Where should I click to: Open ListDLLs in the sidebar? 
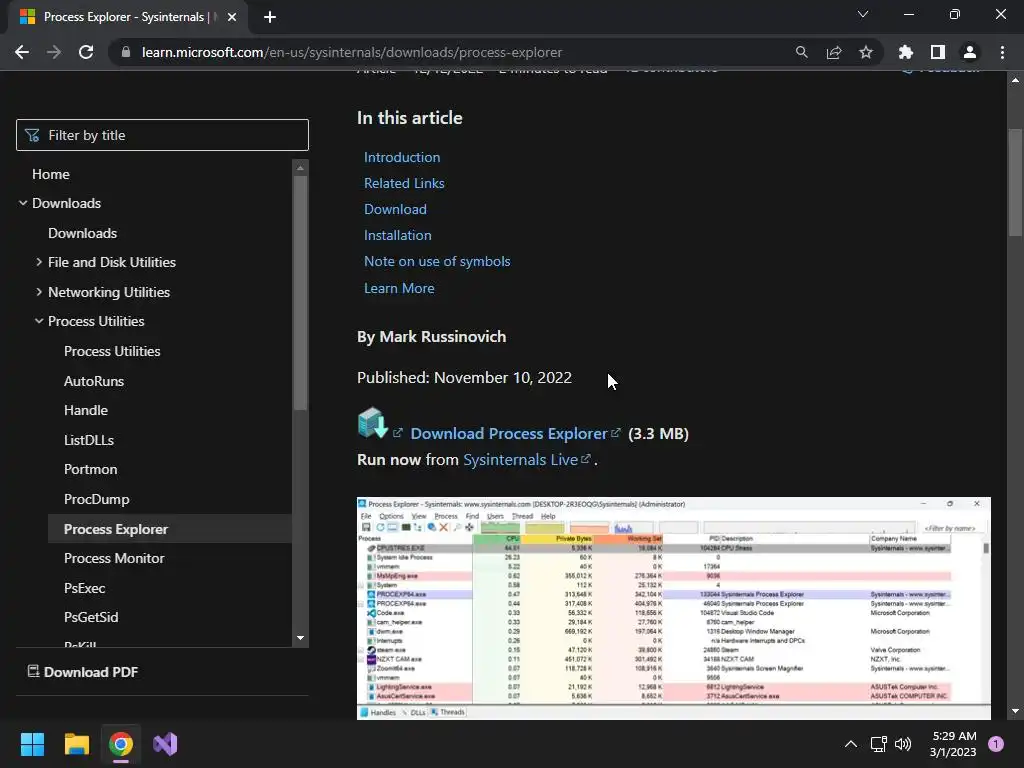coord(89,440)
